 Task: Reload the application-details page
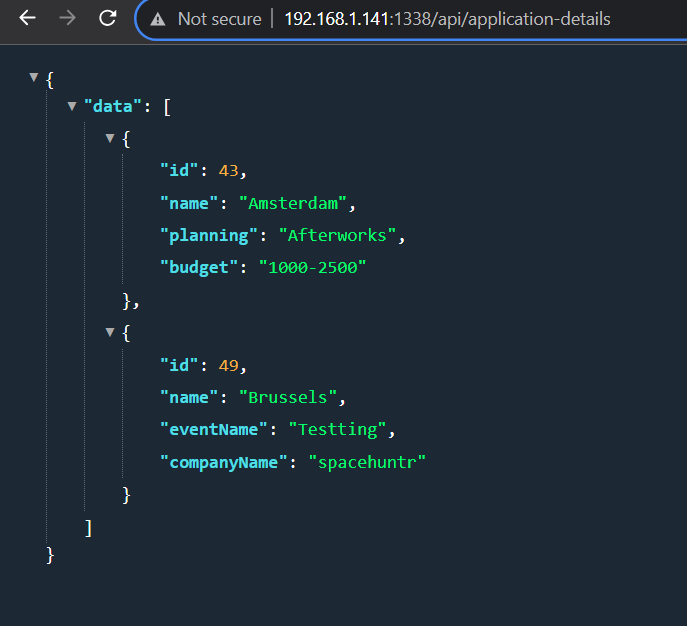click(108, 19)
